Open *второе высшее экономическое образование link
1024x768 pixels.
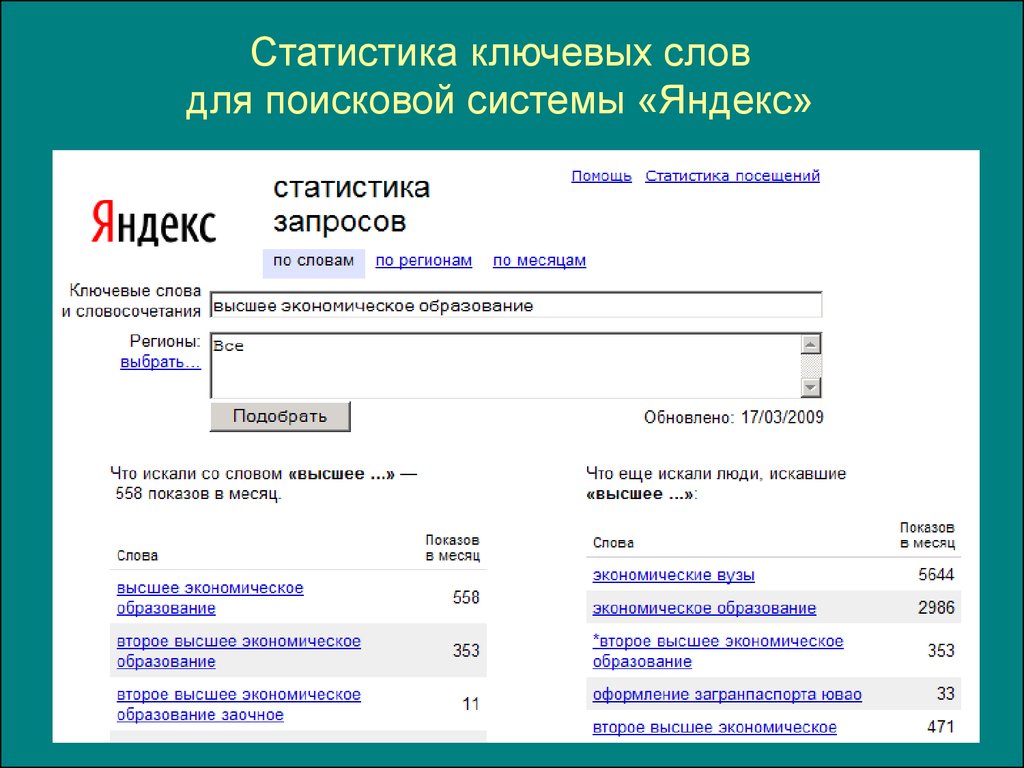718,651
